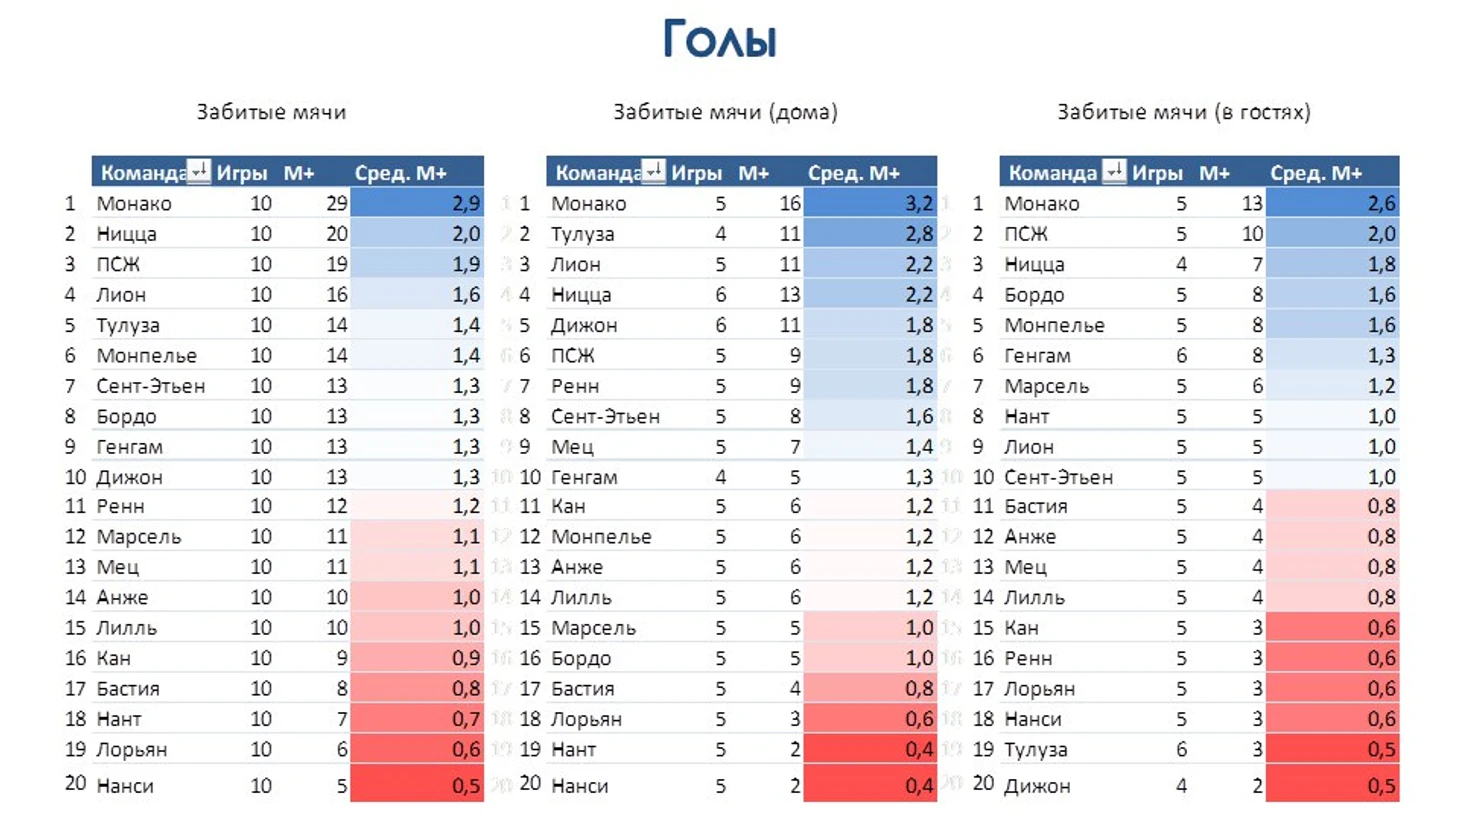Select the Лорьян cell in the first table
1460x821 pixels.
pos(131,749)
